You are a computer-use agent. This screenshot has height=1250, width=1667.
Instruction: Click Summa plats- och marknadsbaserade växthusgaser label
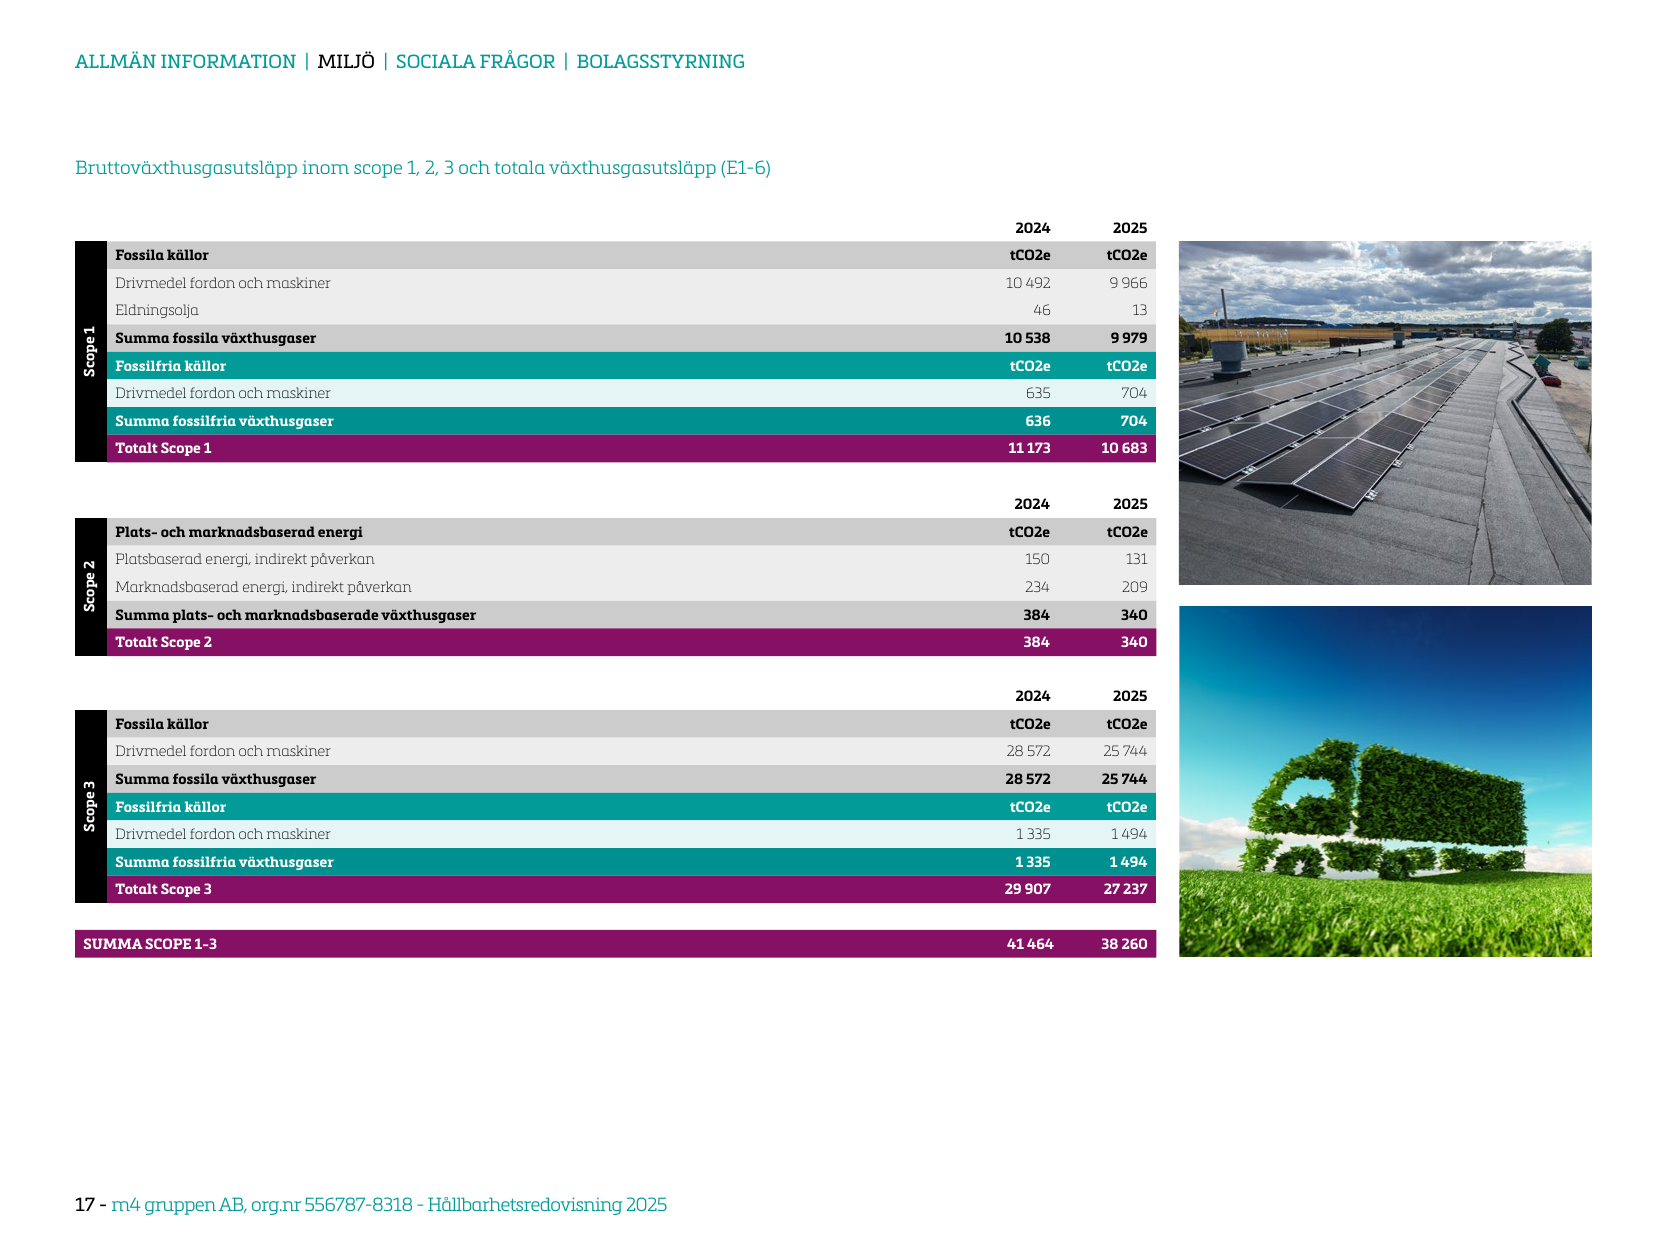[x=295, y=615]
